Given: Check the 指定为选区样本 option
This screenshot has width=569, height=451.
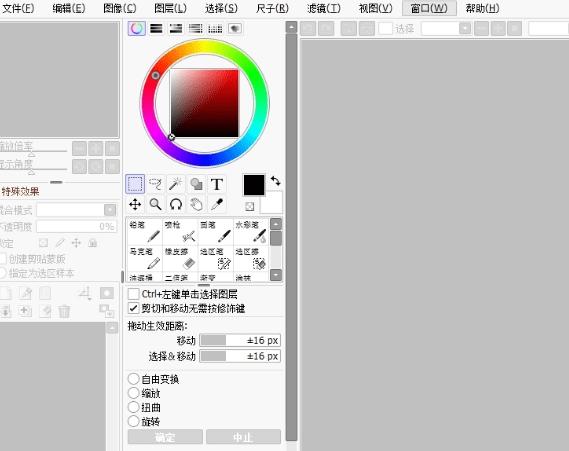Looking at the screenshot, I should pos(3,273).
